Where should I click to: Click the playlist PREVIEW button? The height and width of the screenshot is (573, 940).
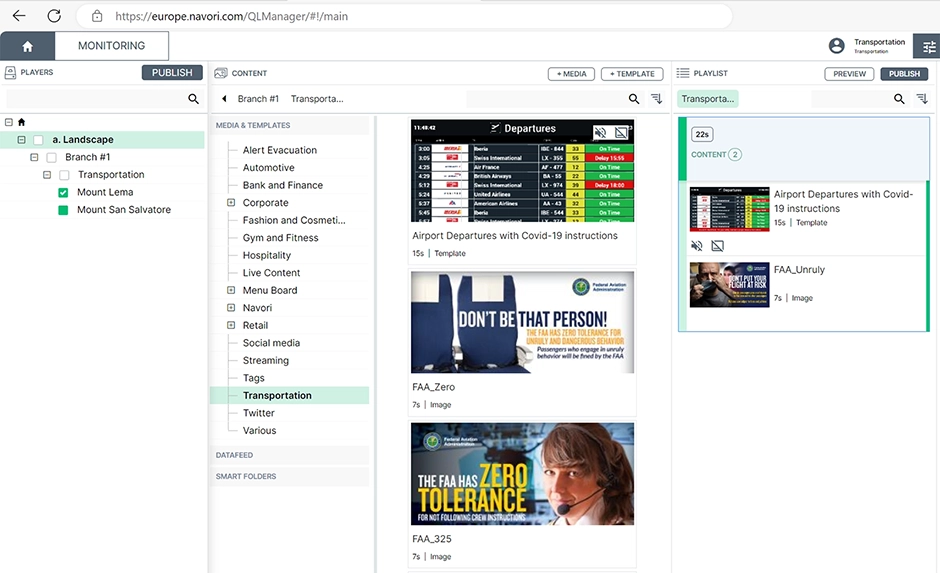[x=849, y=74]
